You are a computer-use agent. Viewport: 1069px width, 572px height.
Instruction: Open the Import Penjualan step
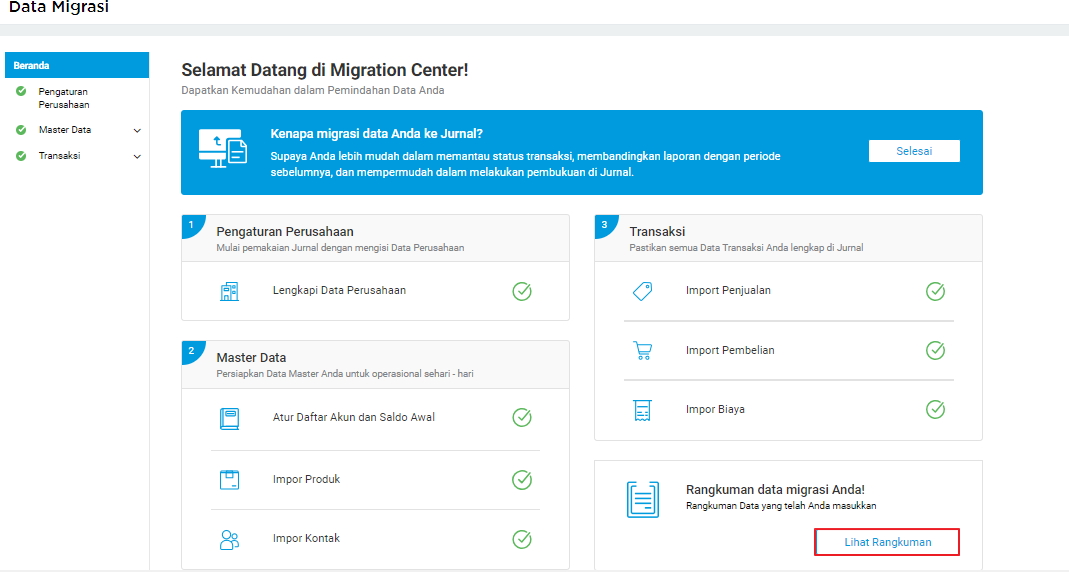coord(728,290)
